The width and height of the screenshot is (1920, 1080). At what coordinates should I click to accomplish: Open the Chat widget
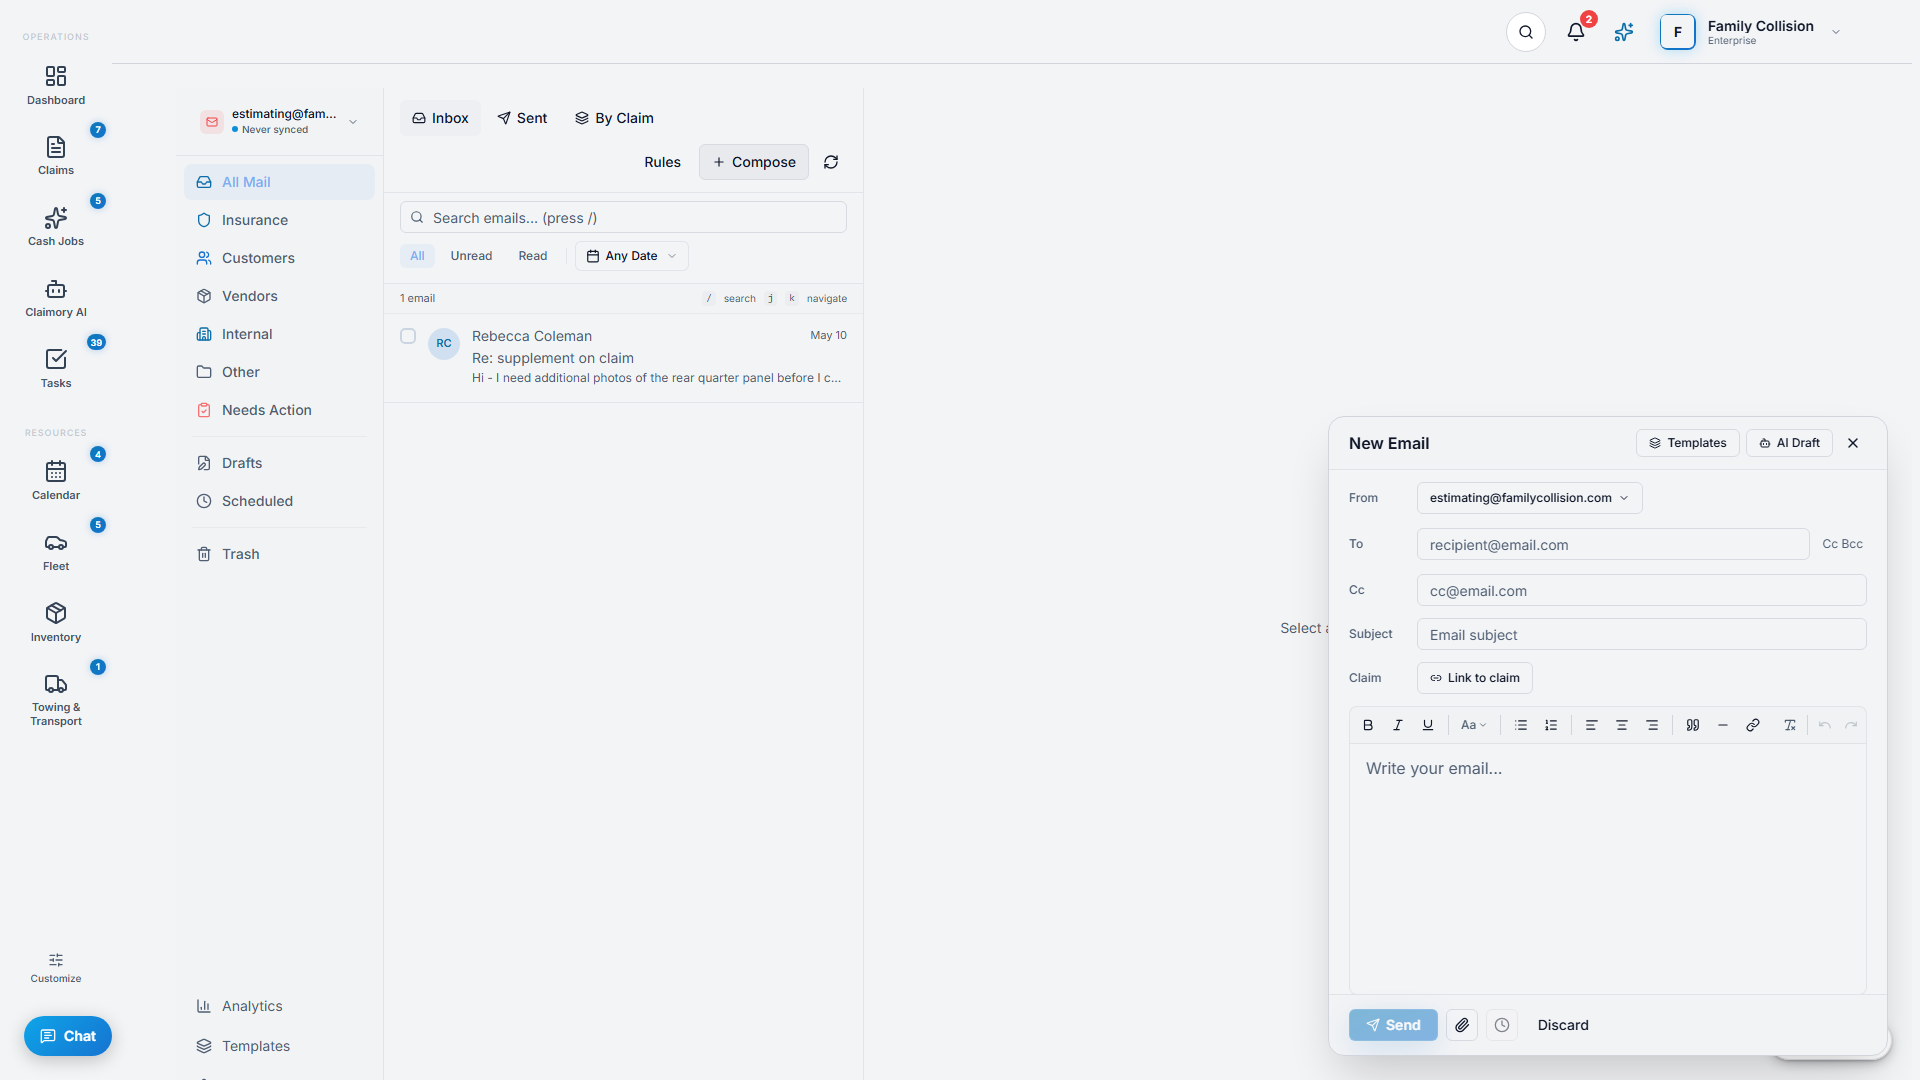tap(68, 1036)
